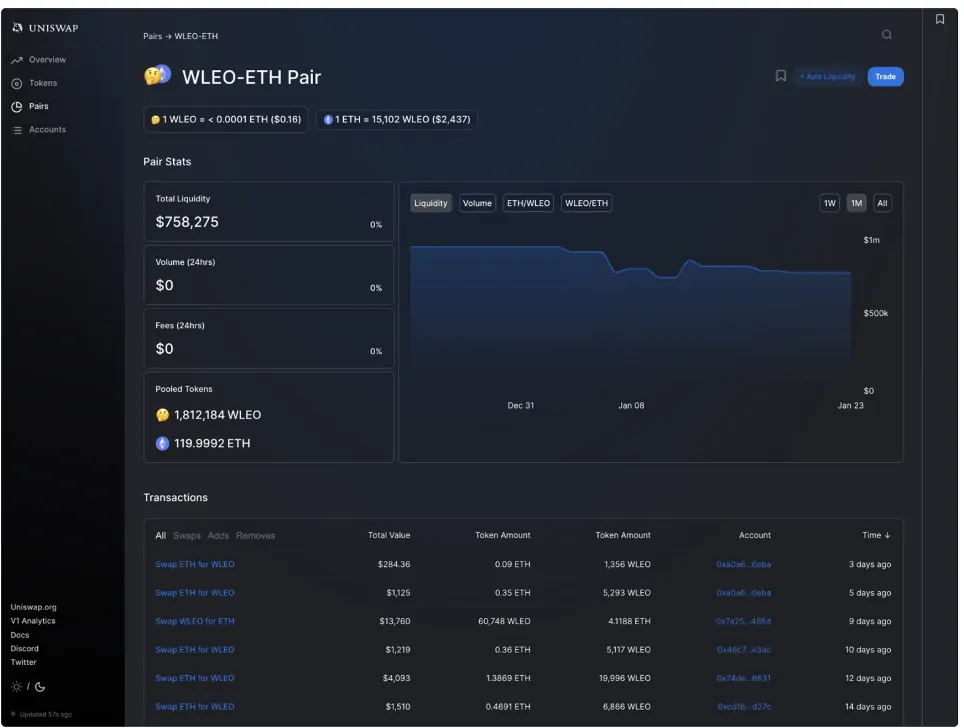This screenshot has height=728, width=964.
Task: Filter transactions by Swaps
Action: click(186, 536)
